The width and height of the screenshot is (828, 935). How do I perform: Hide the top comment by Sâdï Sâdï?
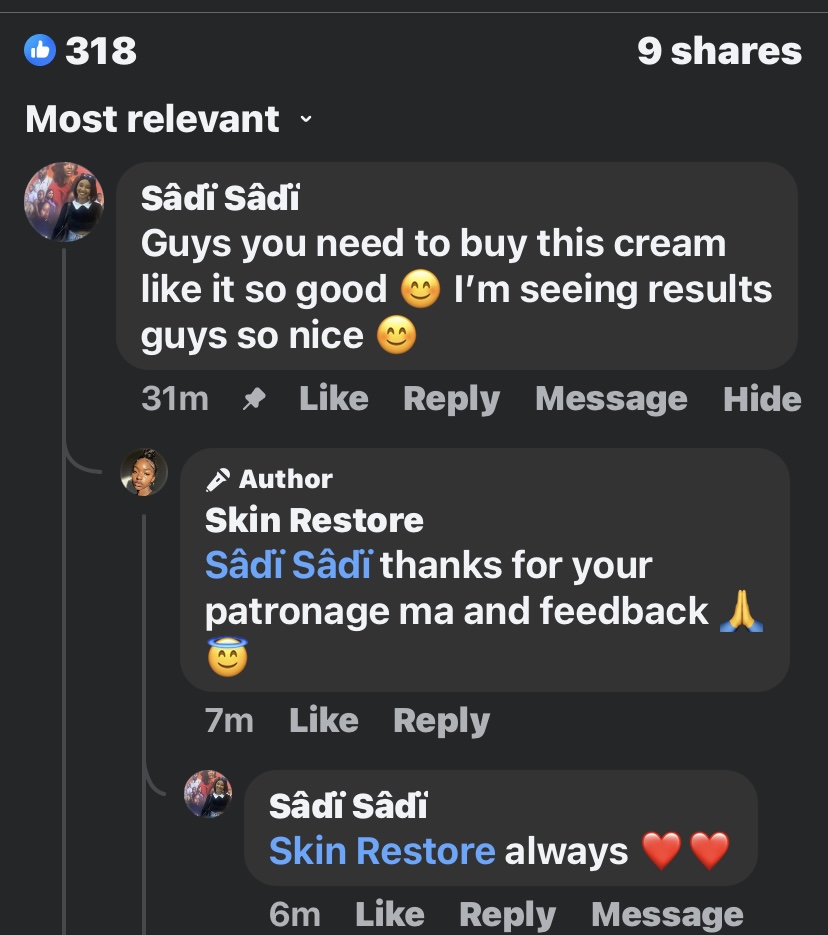pyautogui.click(x=762, y=399)
